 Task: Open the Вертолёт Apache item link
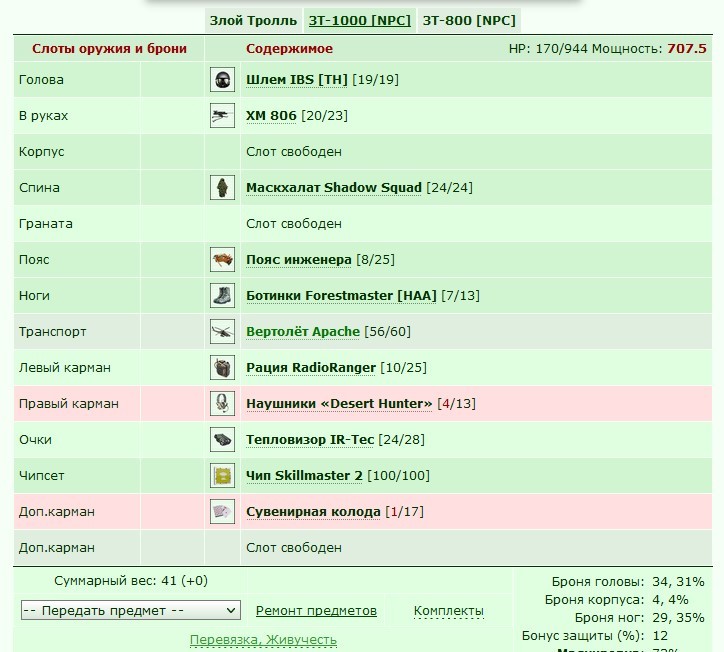click(x=302, y=332)
